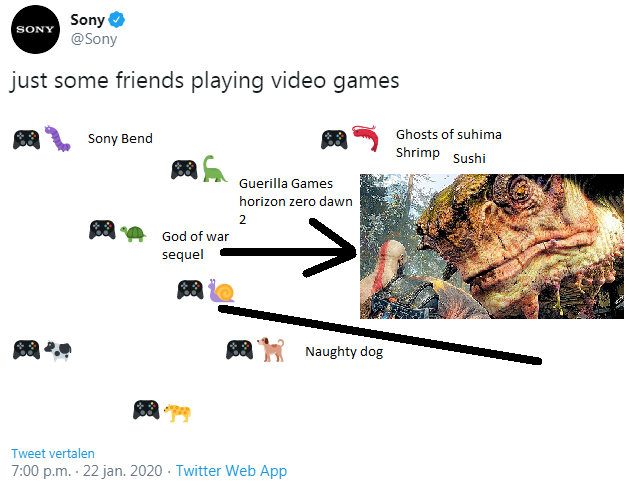Click the Sony profile avatar logo
633x486 pixels.
36,29
